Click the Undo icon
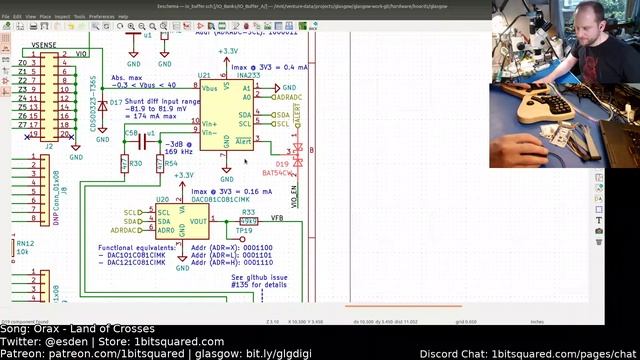 (x=71, y=26)
